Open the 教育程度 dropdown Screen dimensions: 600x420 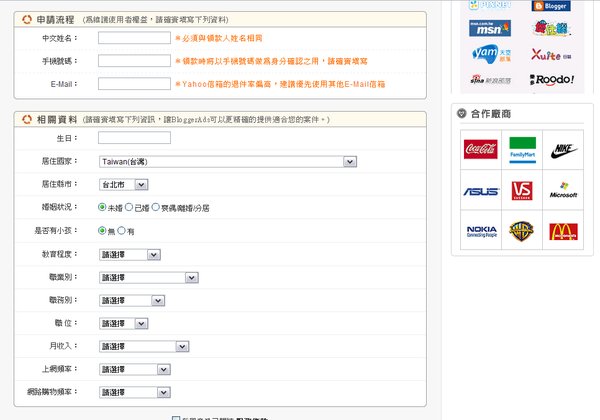(x=130, y=255)
